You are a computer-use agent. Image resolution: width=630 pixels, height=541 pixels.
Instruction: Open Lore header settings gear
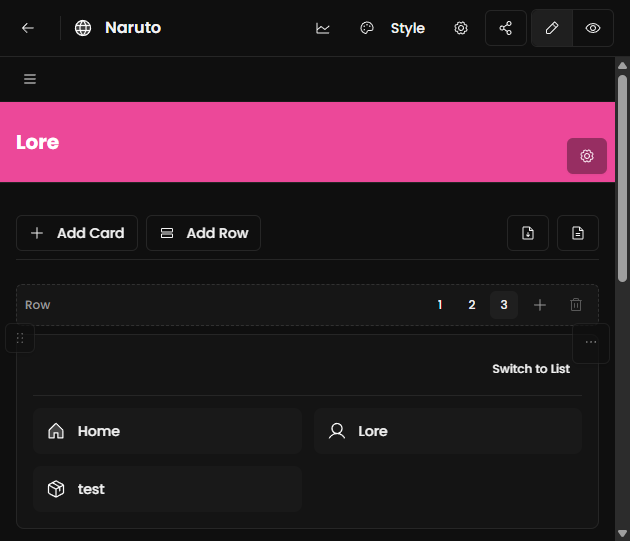click(x=587, y=156)
